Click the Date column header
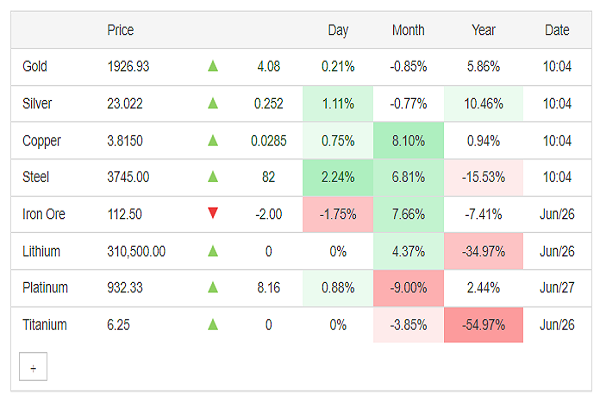 pyautogui.click(x=557, y=31)
